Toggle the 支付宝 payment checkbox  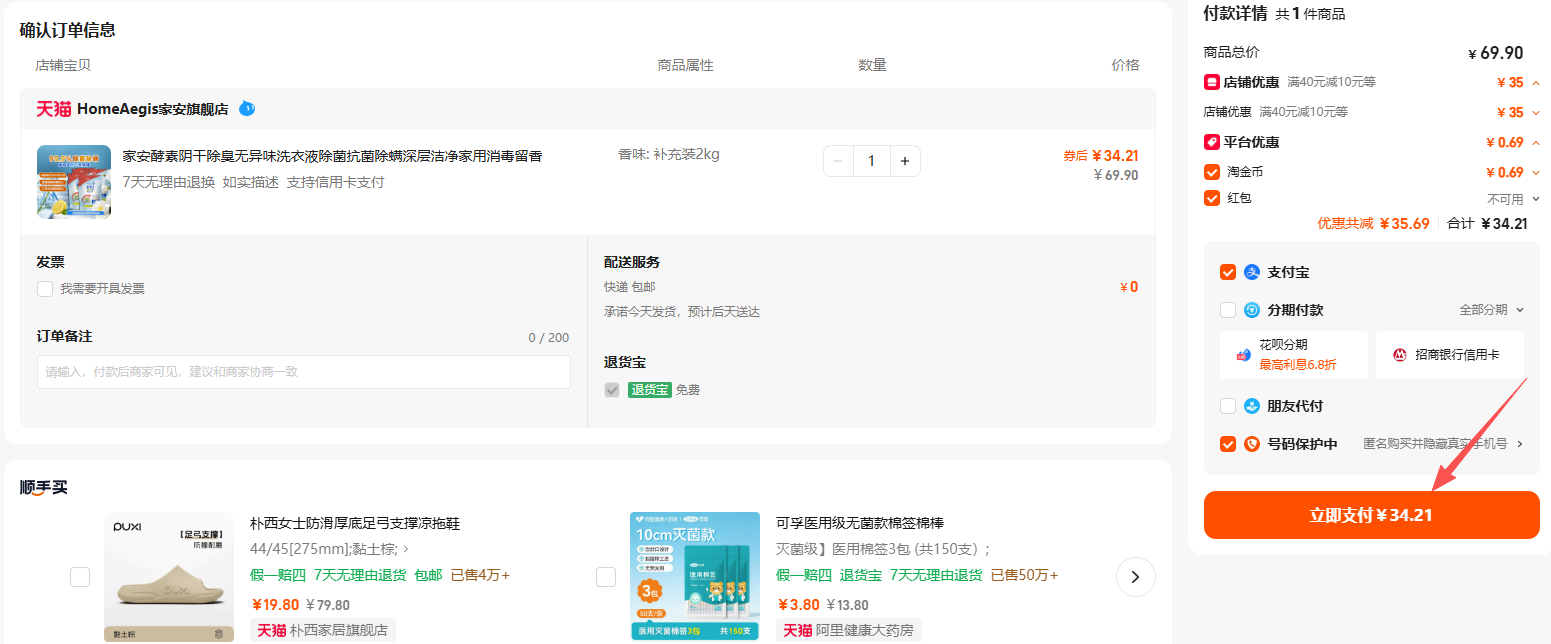(1228, 272)
